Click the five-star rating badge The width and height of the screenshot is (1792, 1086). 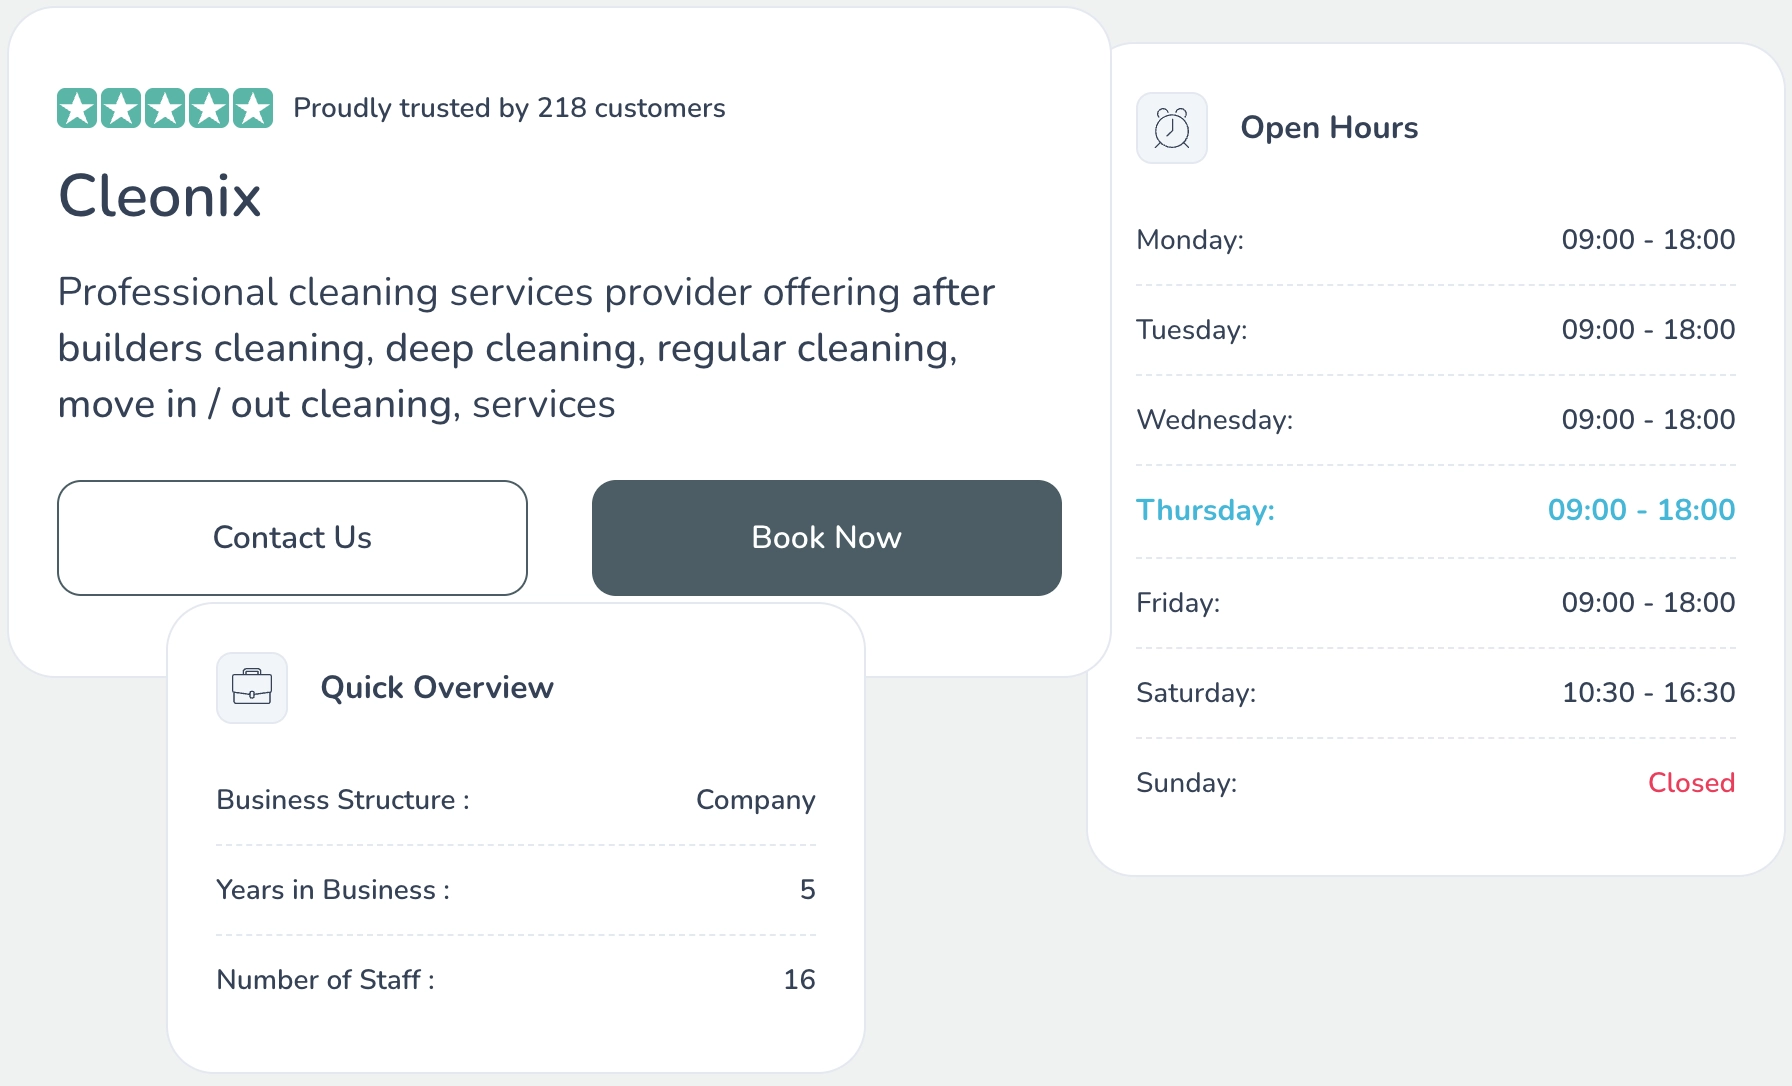click(x=165, y=108)
